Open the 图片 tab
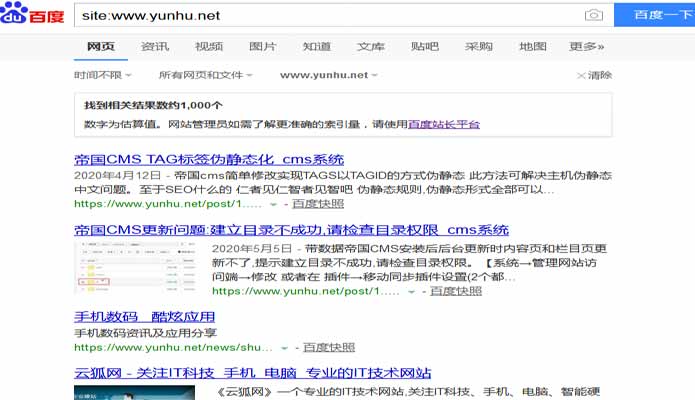 (x=262, y=47)
